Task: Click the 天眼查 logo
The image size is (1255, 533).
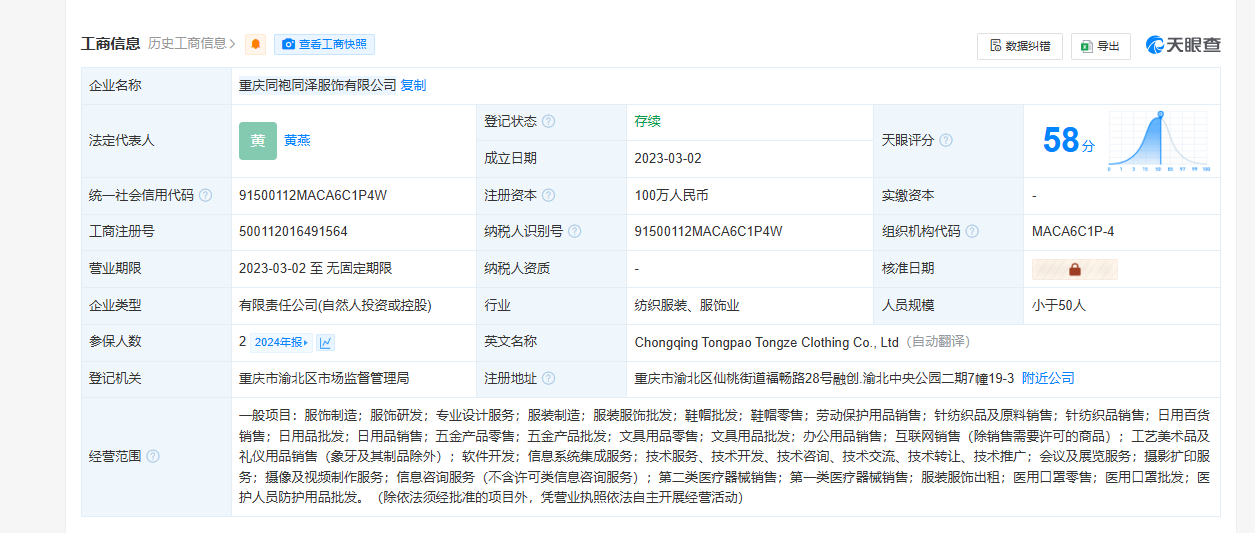Action: pos(1183,45)
